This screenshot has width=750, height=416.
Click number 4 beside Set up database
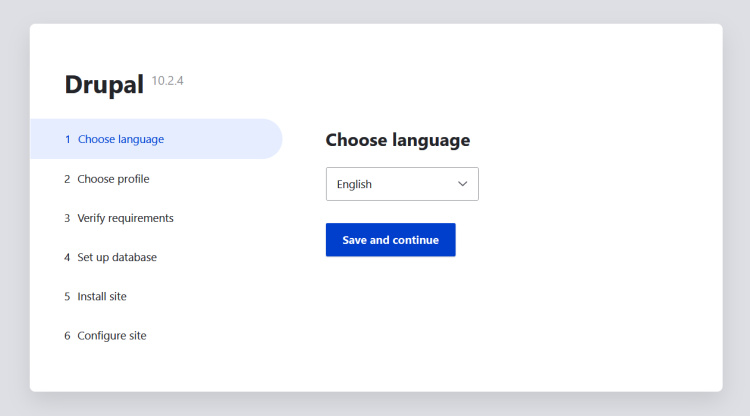(68, 257)
